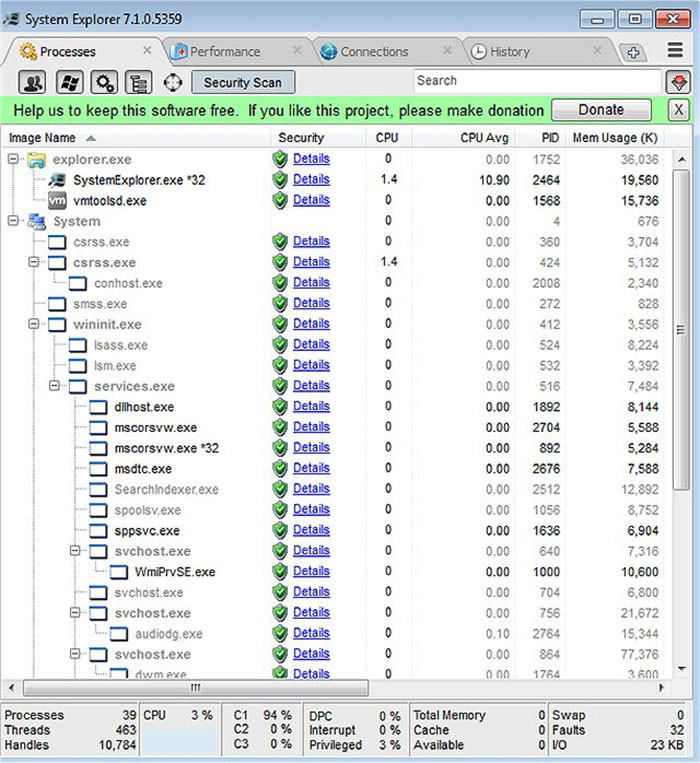
Task: Click the horizontal scrollbar right arrow
Action: pos(661,688)
